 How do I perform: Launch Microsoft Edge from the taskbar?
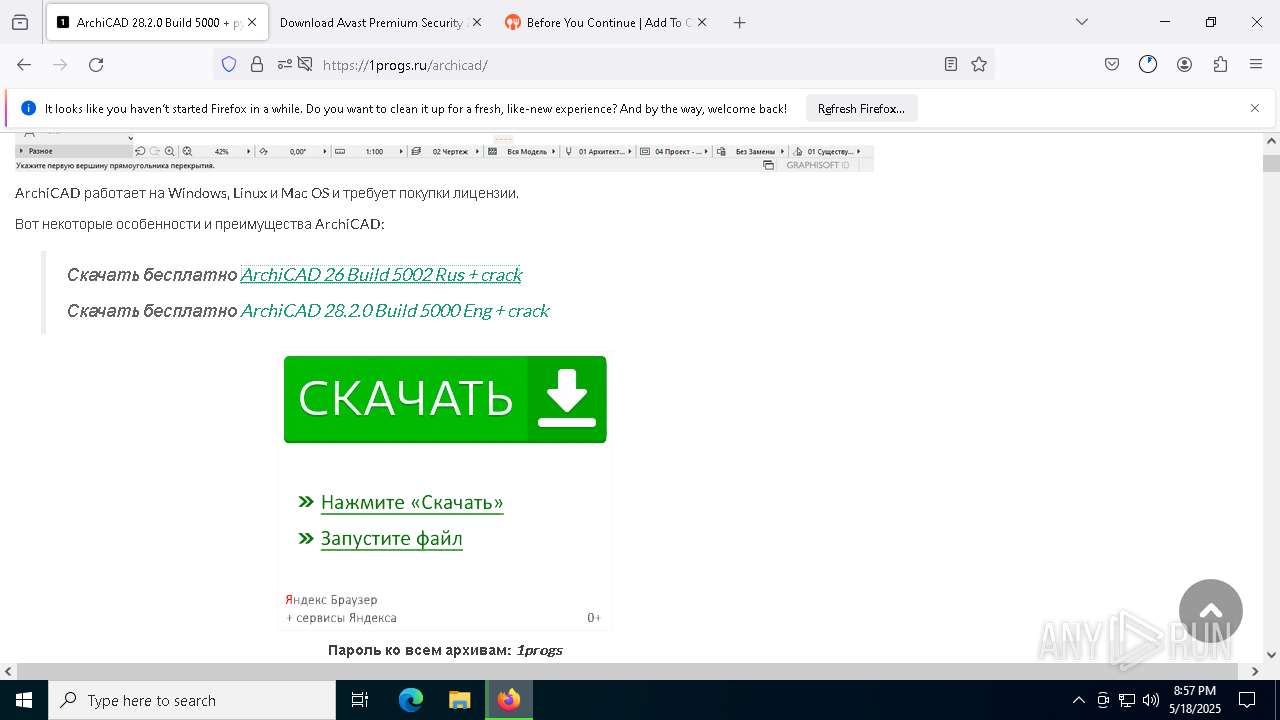(411, 700)
